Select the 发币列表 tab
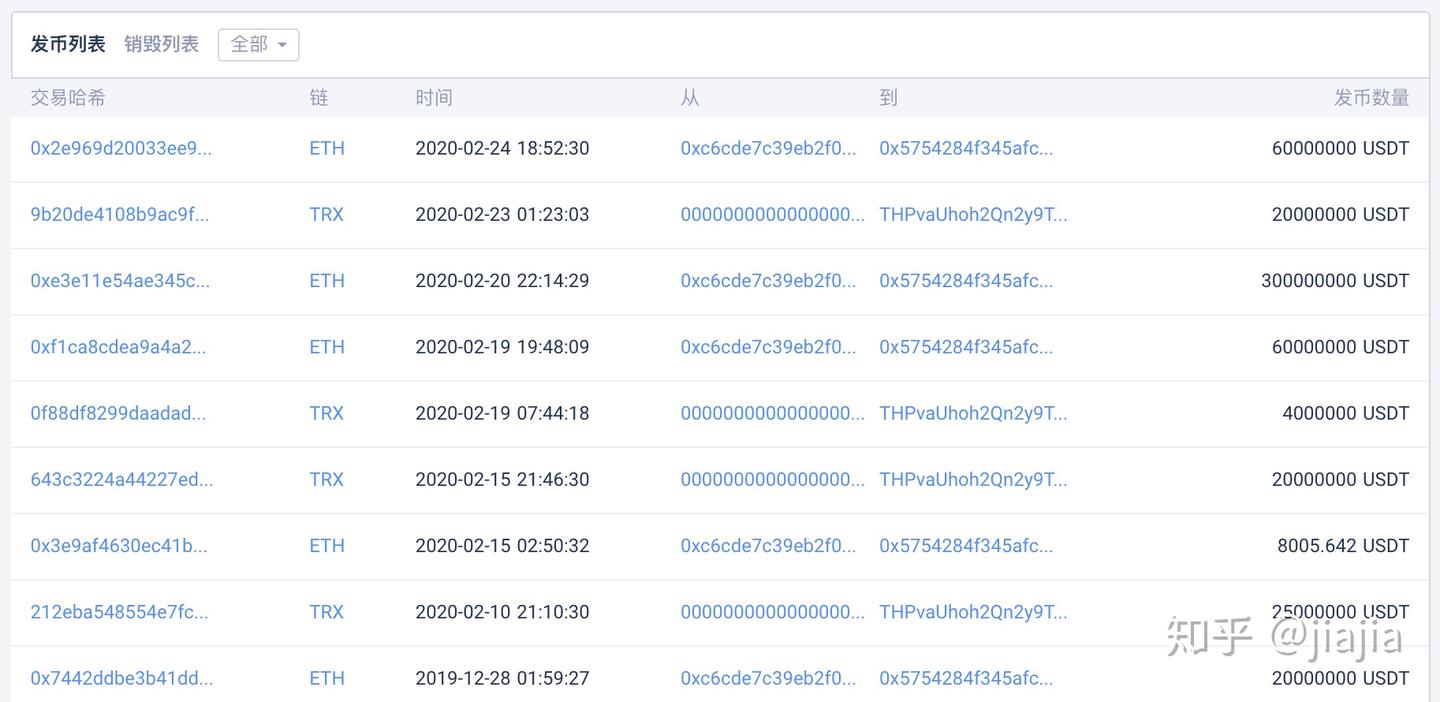 coord(68,44)
